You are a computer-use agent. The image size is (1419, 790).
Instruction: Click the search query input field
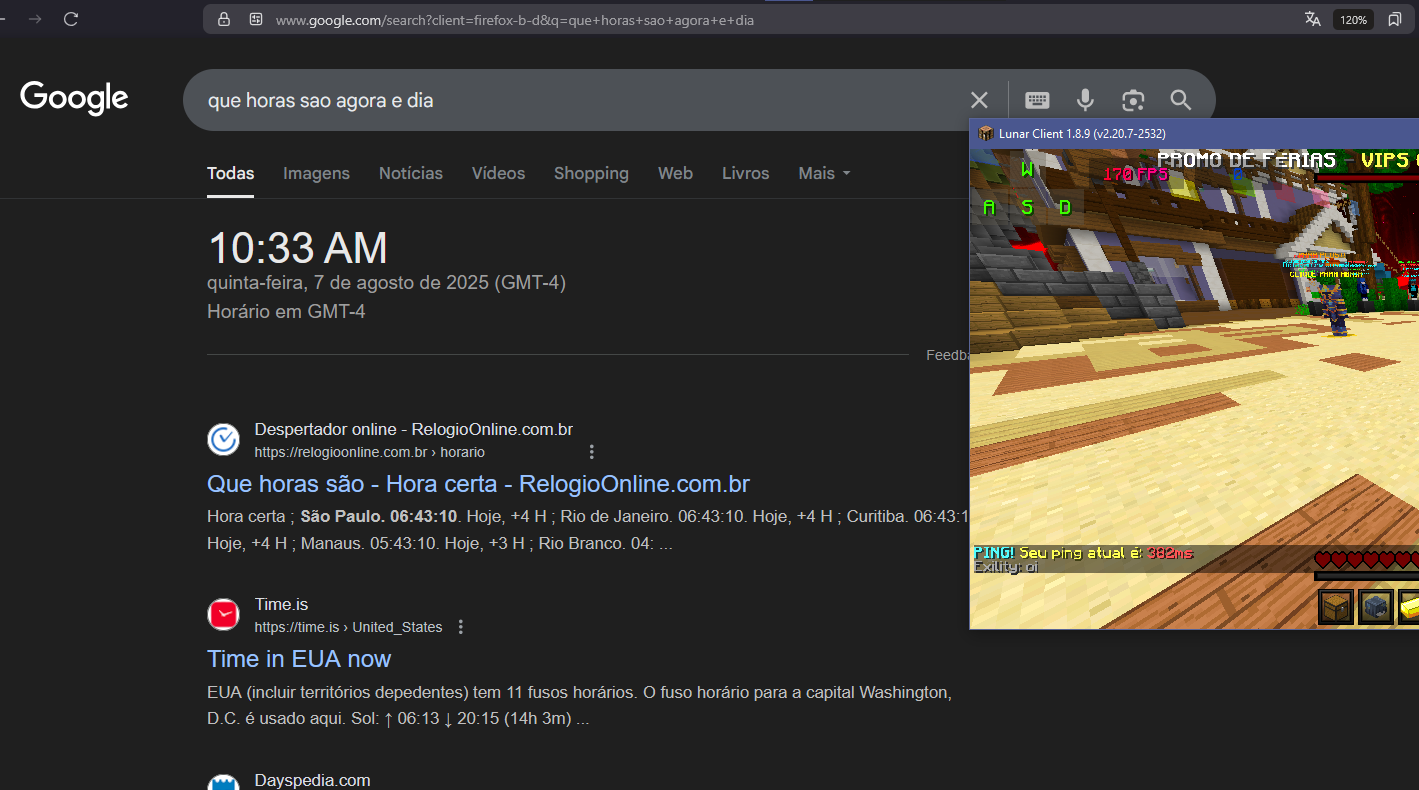point(578,100)
